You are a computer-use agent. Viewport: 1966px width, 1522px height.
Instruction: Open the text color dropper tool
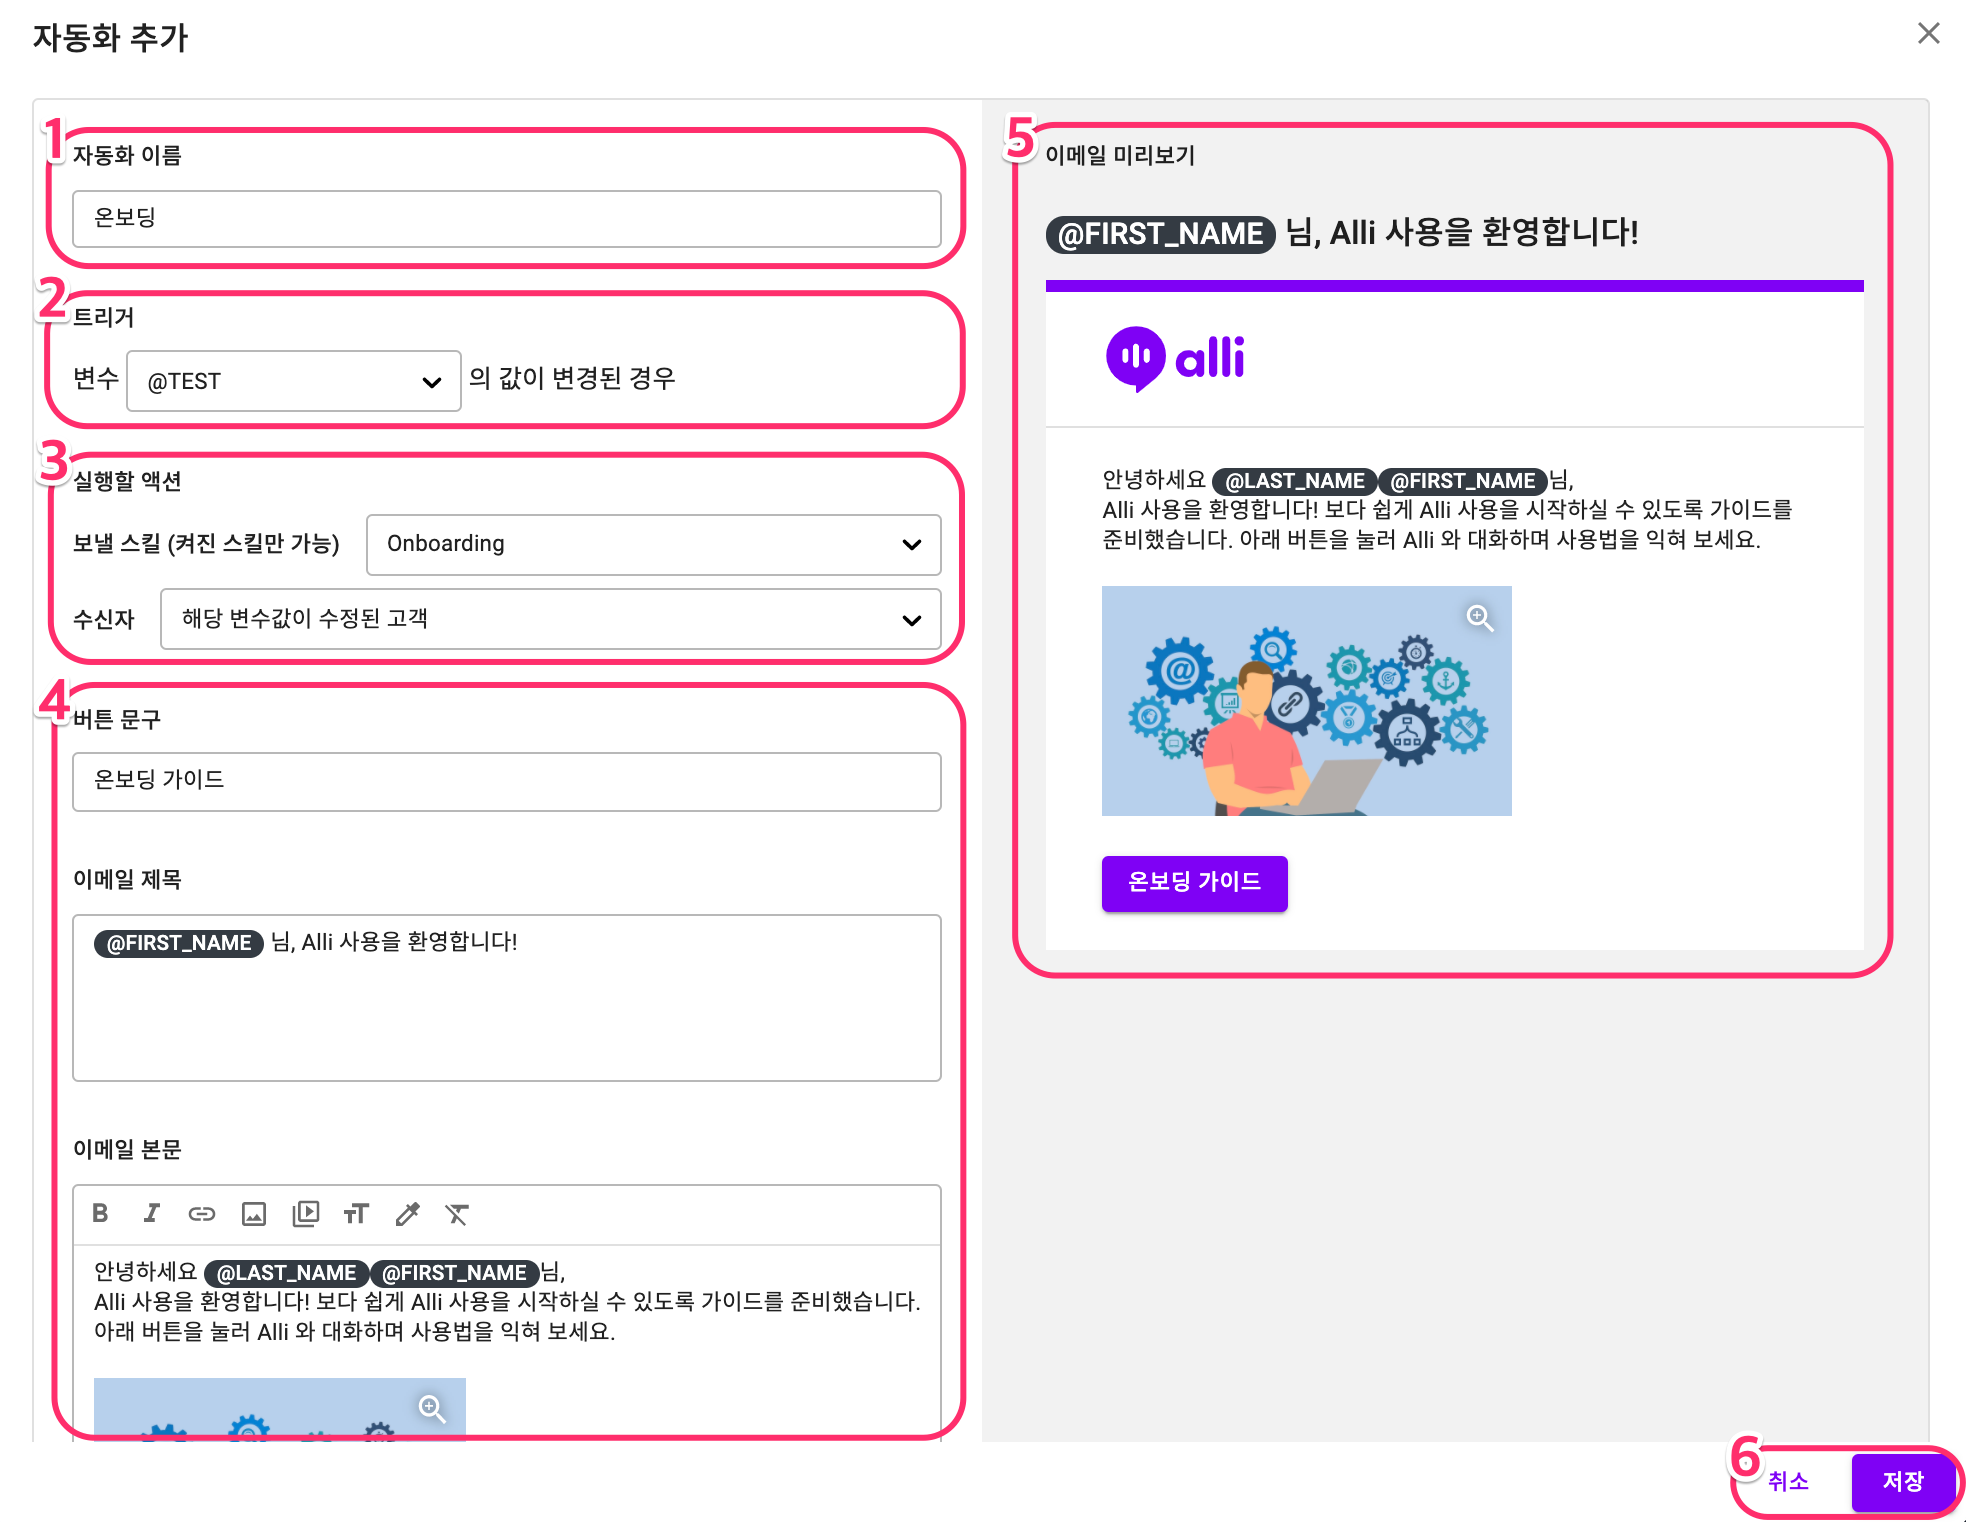pos(408,1213)
